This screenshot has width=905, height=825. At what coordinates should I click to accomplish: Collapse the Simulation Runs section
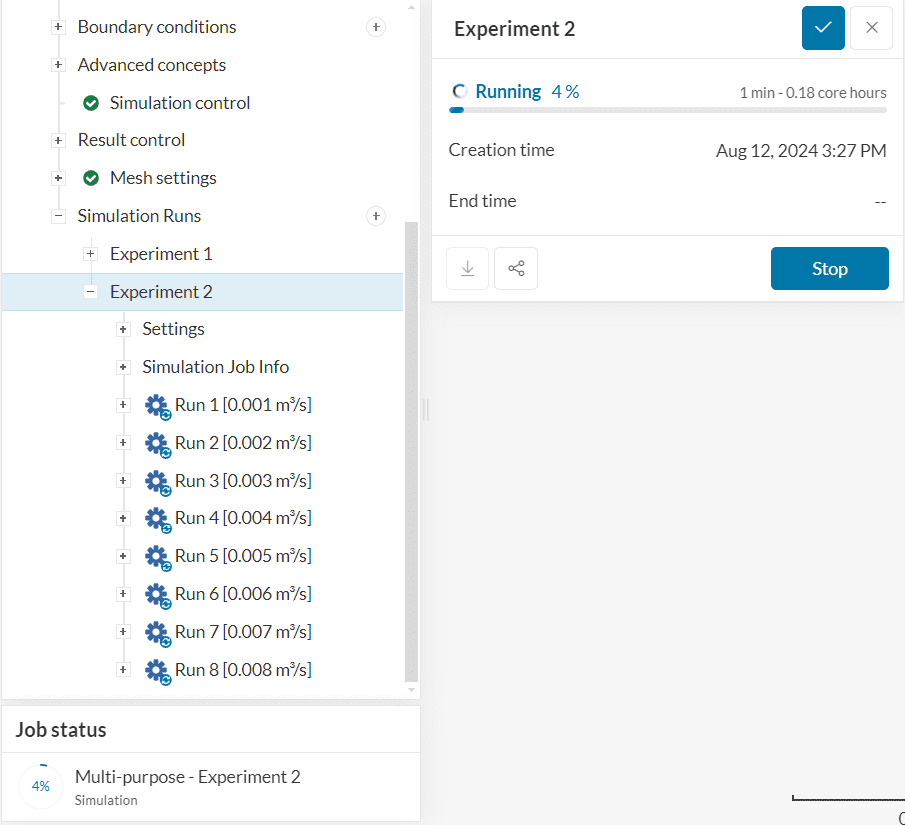(x=59, y=216)
